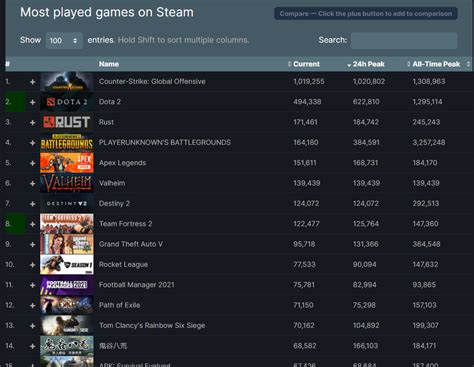Open the 鬼谷八荒 game thumbnail
474x367 pixels.
coord(67,346)
